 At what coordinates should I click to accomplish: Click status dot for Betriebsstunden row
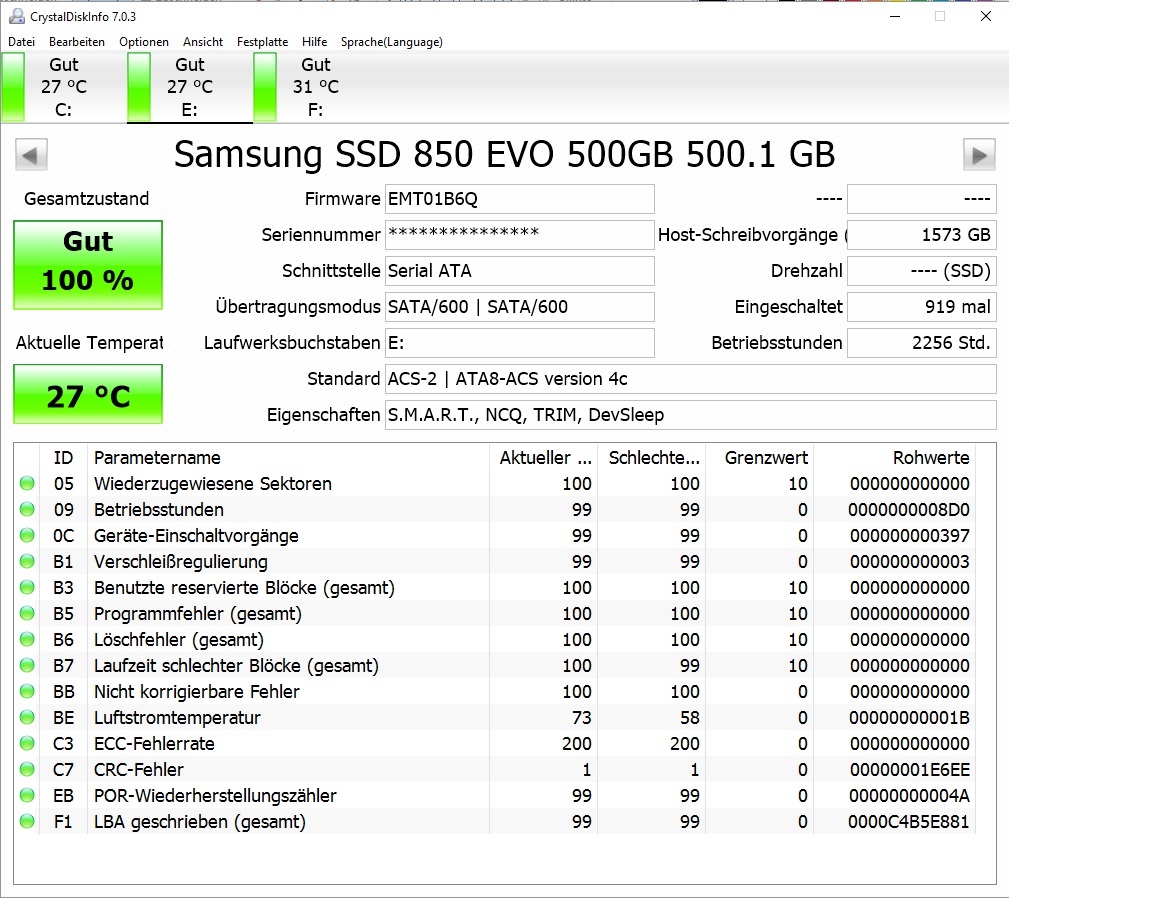coord(27,509)
